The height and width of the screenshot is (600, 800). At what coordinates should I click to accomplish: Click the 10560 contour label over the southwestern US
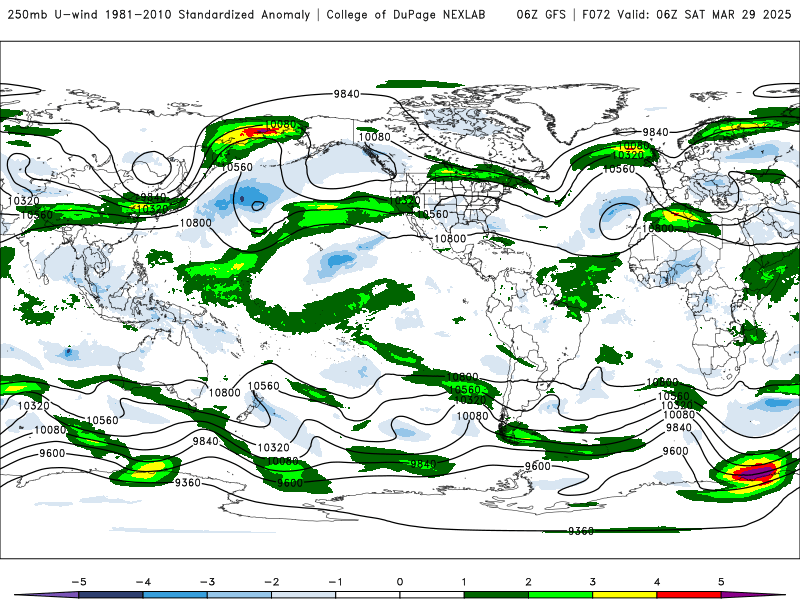[x=432, y=214]
